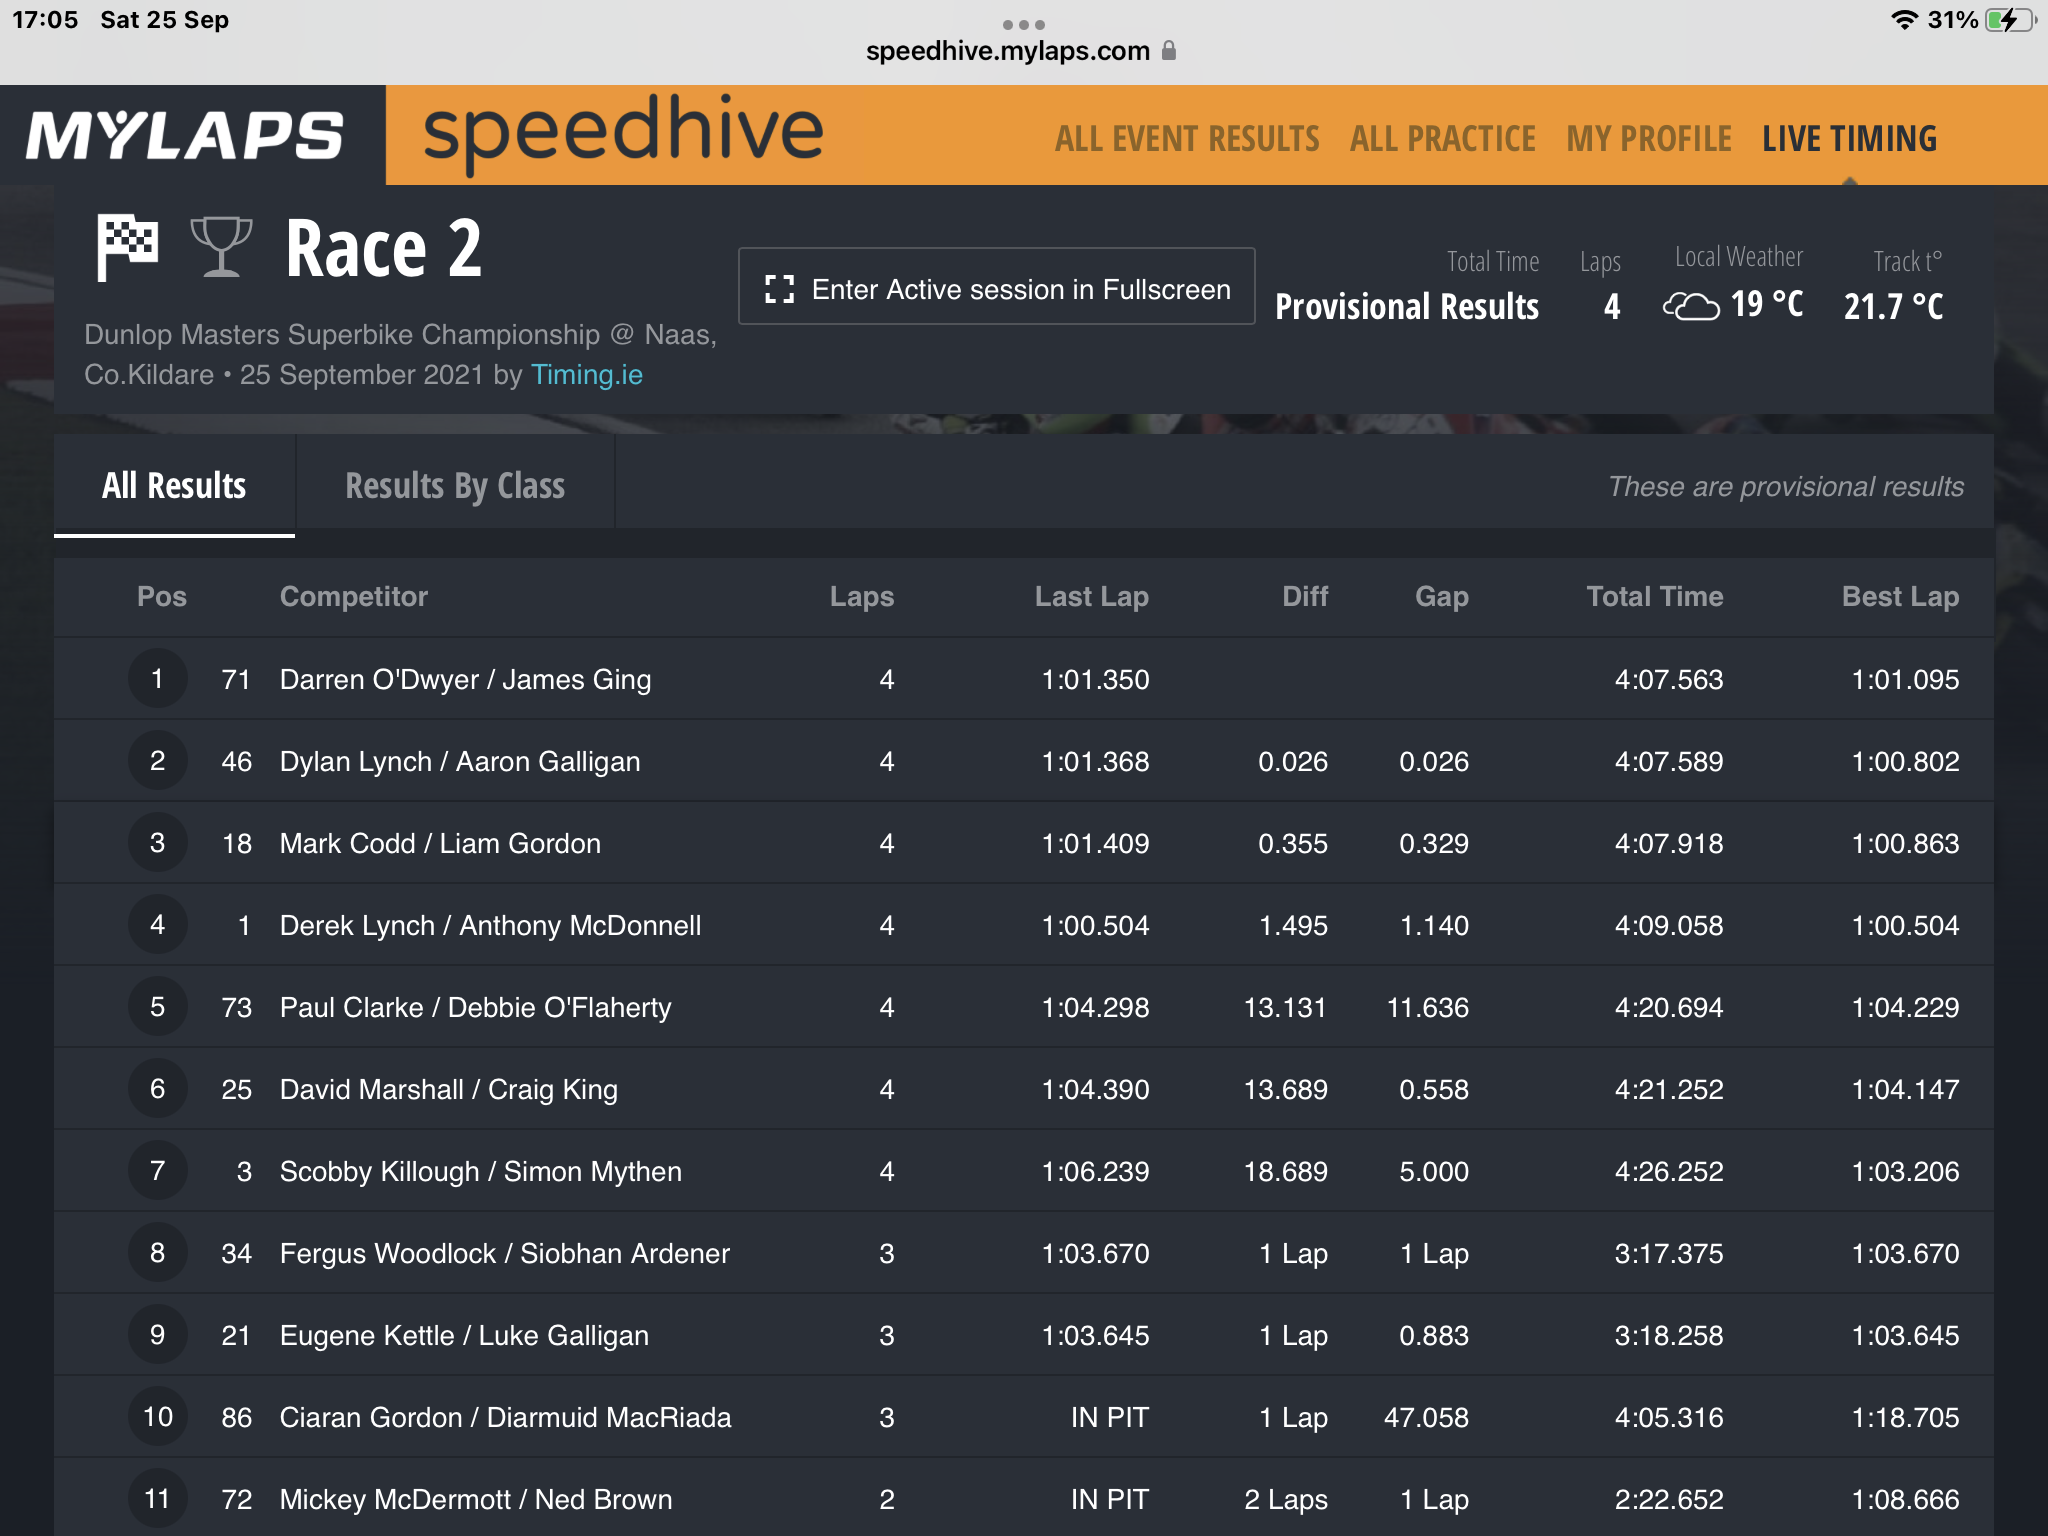Go to ALL PRACTICE section

click(1442, 138)
